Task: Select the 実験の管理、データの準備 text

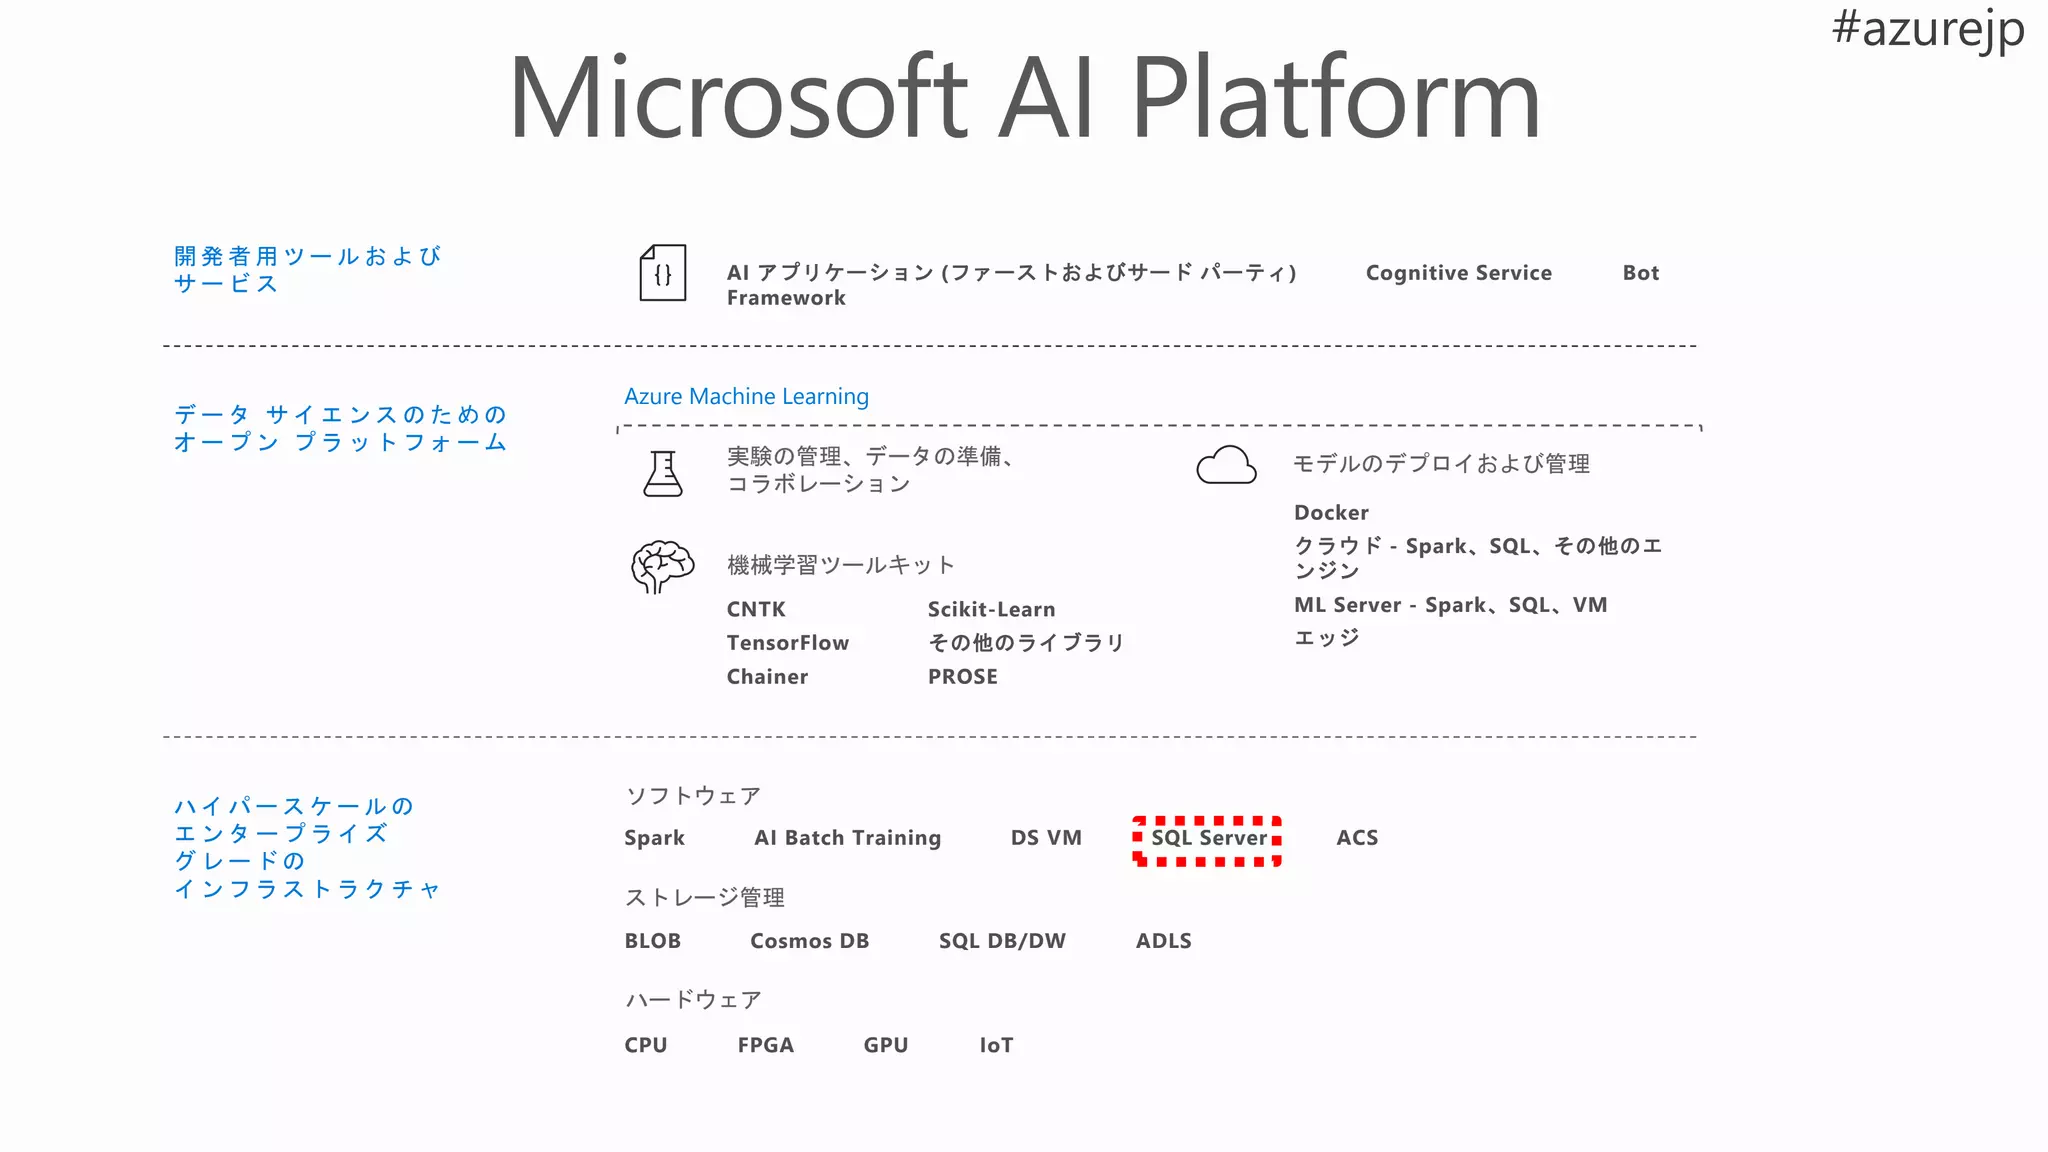Action: point(872,470)
